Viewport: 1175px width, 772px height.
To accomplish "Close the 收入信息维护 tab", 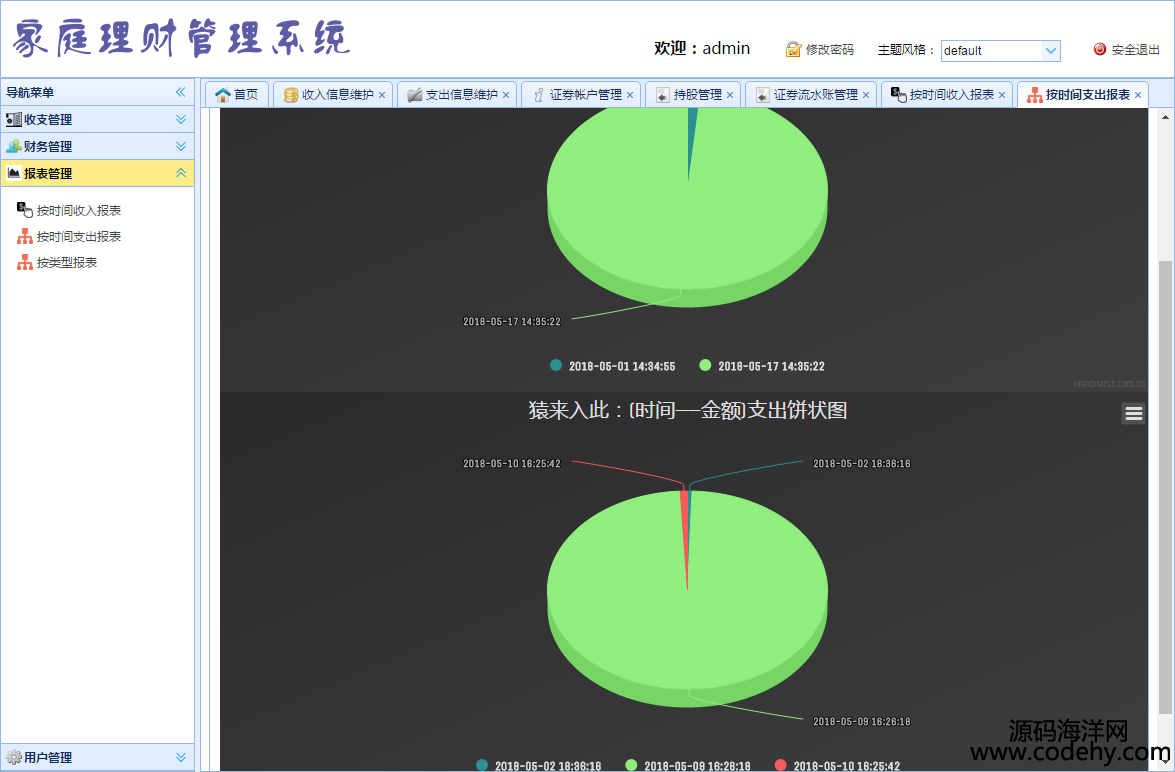I will point(382,95).
